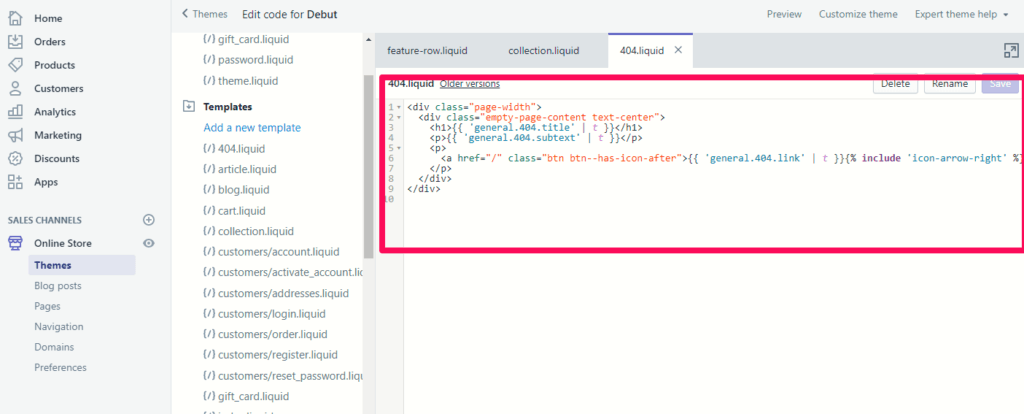
Task: Open 404.liquid in Templates list
Action: pos(241,149)
